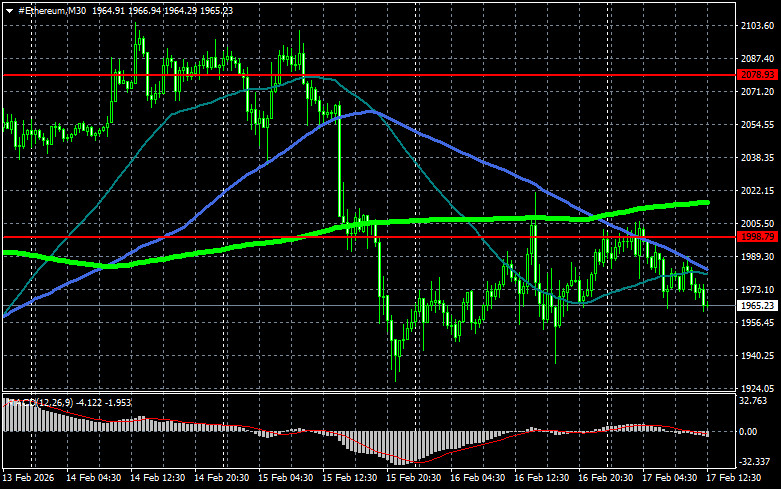Click the 2103.60 price scale value

point(757,26)
